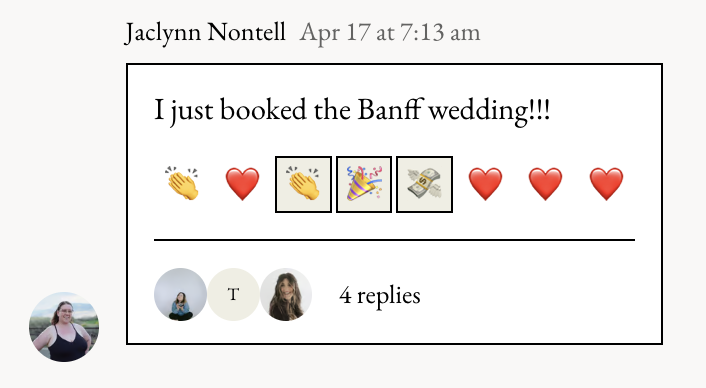This screenshot has height=388, width=706.
Task: Click Jaclynn's profile photo in black top
Action: [x=64, y=327]
